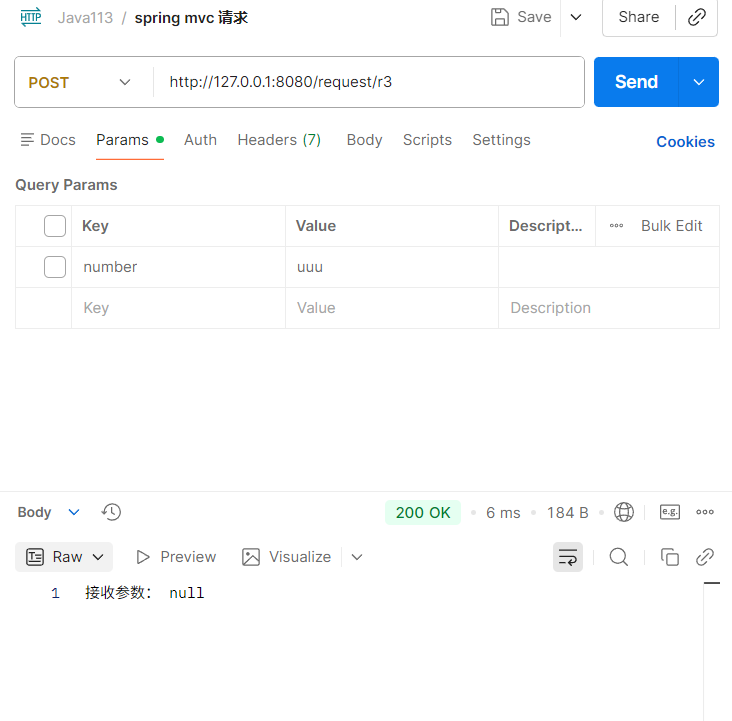Click the HTTP request type icon
The image size is (732, 721).
coord(31,17)
